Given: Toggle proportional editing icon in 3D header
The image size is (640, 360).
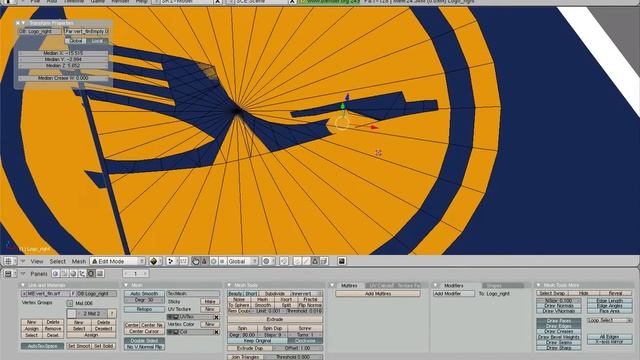Looking at the screenshot, I should click(x=267, y=261).
